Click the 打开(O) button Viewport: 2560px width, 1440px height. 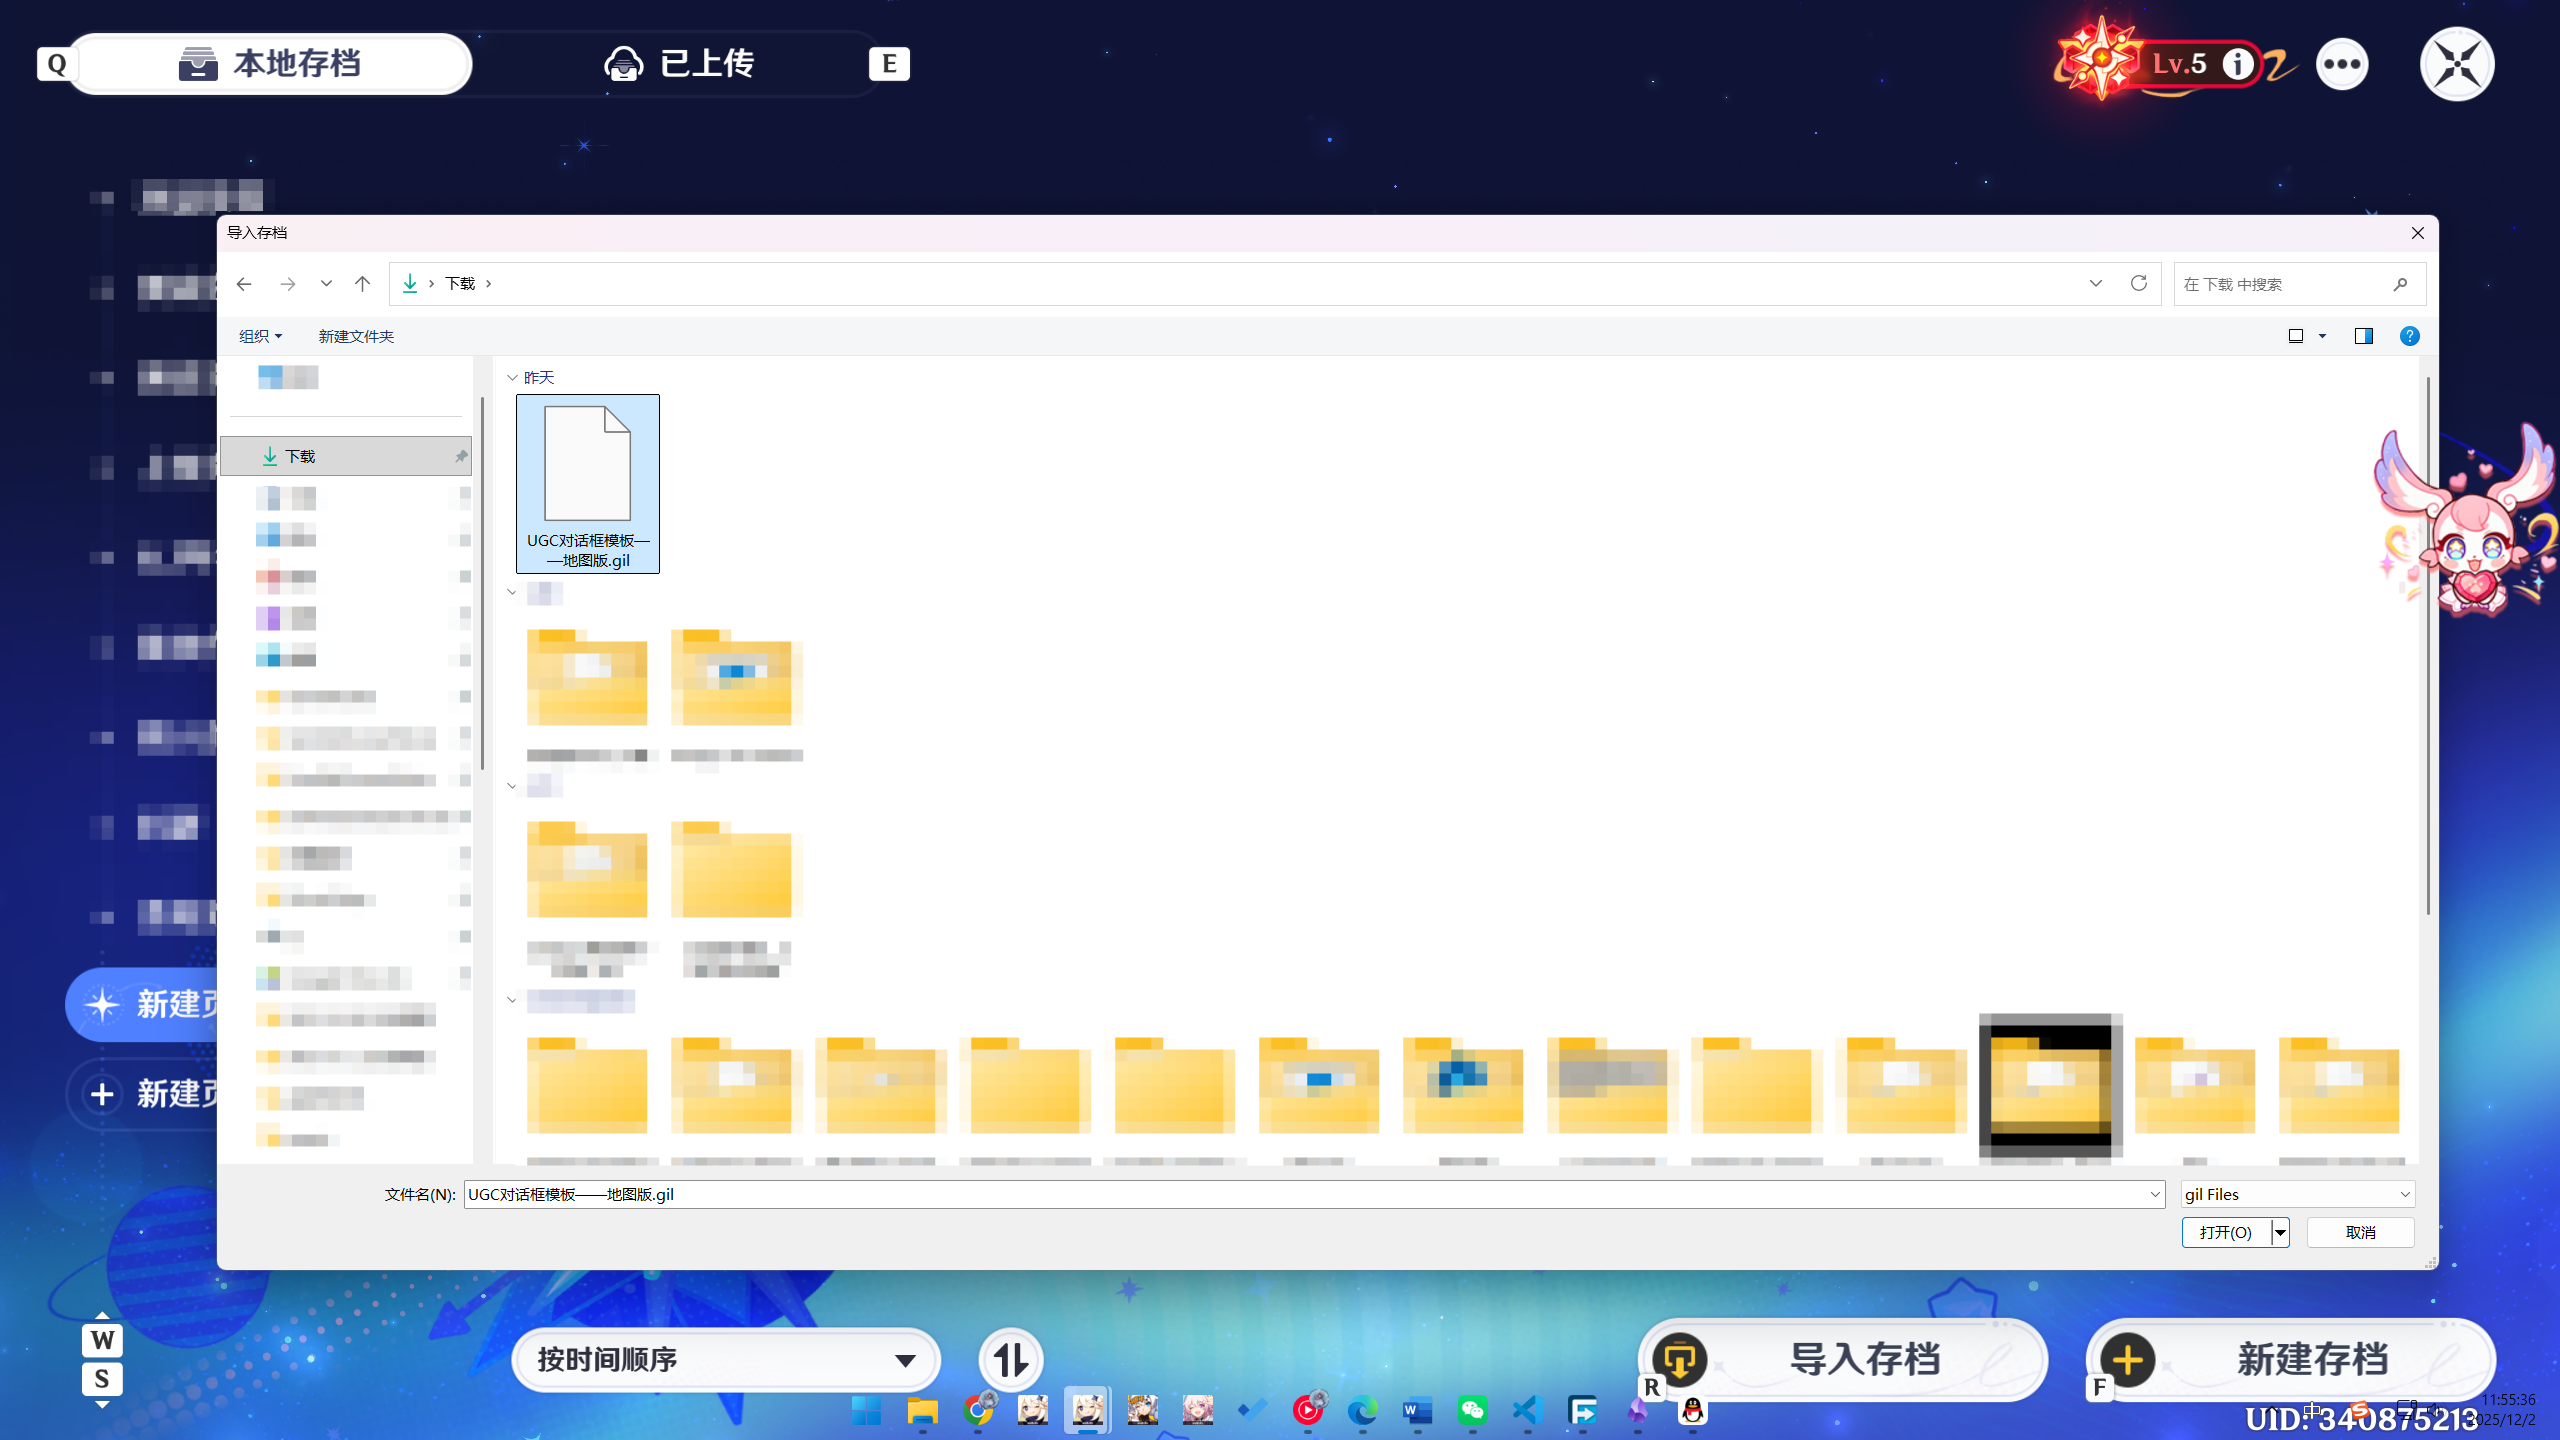tap(2225, 1232)
